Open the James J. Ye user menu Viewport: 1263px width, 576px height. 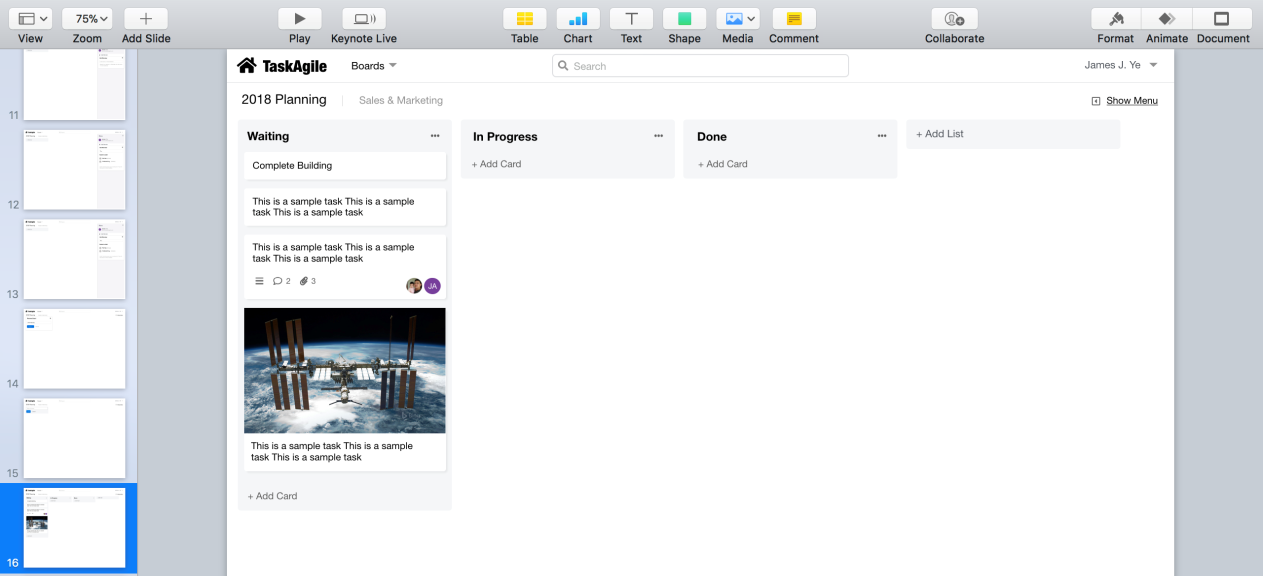(x=1121, y=65)
